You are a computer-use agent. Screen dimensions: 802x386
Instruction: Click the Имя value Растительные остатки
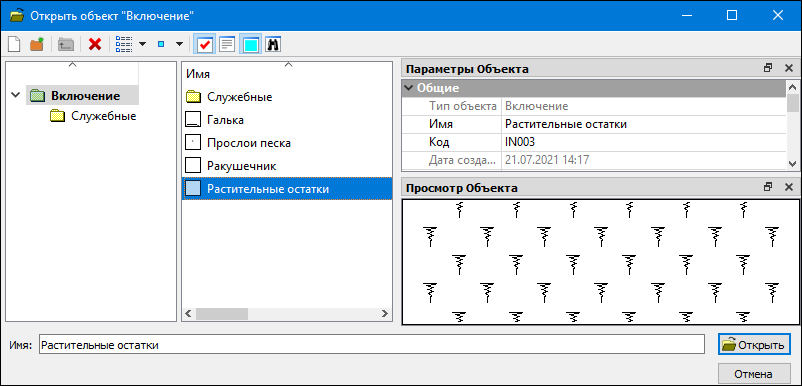click(644, 124)
